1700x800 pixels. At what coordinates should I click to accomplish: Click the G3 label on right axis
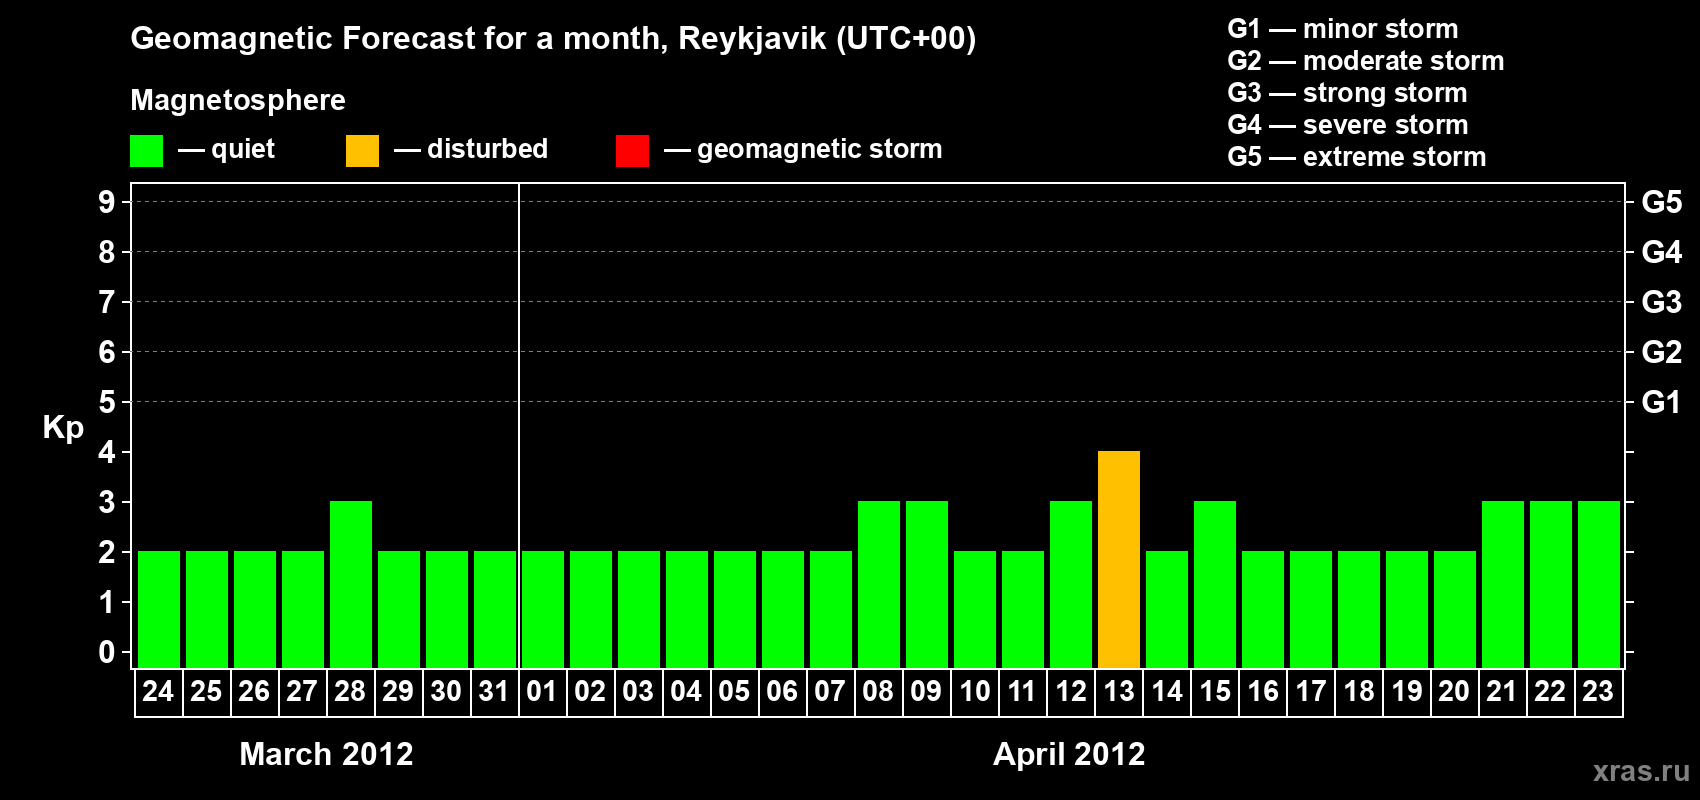pos(1662,302)
